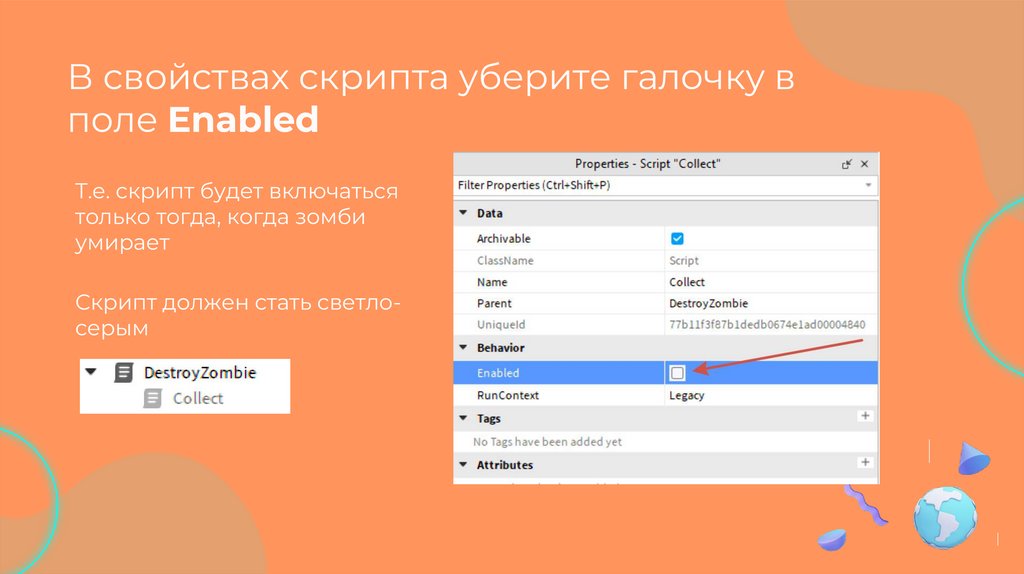1024x574 pixels.
Task: Undock the Properties panel
Action: click(x=846, y=165)
